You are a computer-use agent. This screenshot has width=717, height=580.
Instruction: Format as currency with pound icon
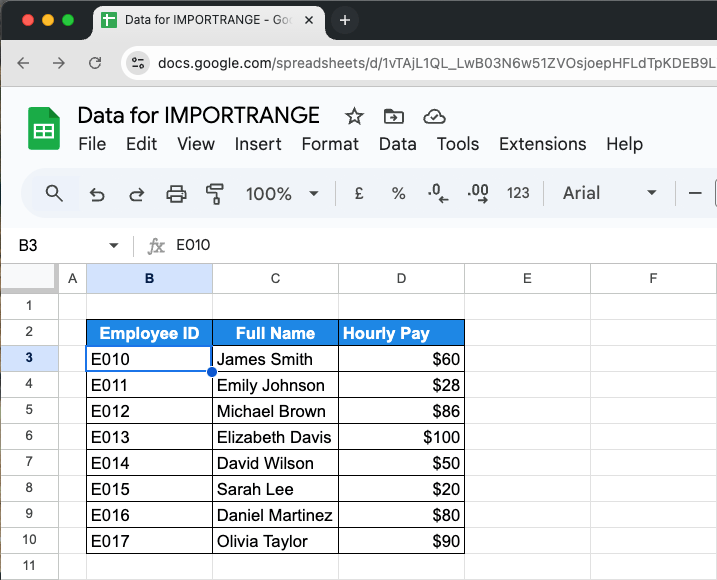359,193
